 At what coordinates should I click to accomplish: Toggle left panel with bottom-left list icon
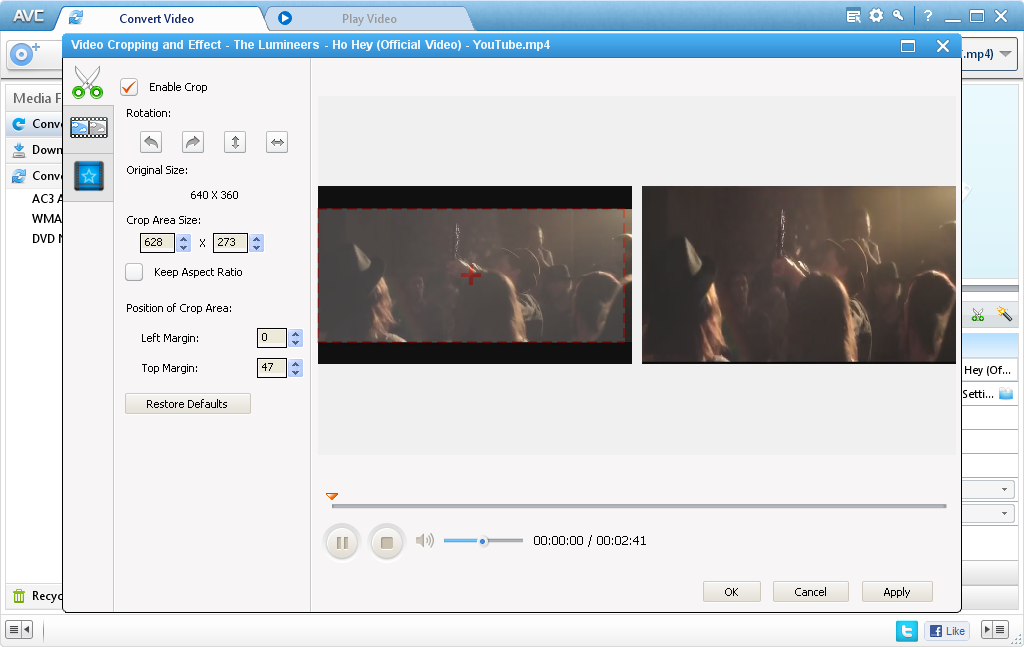18,630
